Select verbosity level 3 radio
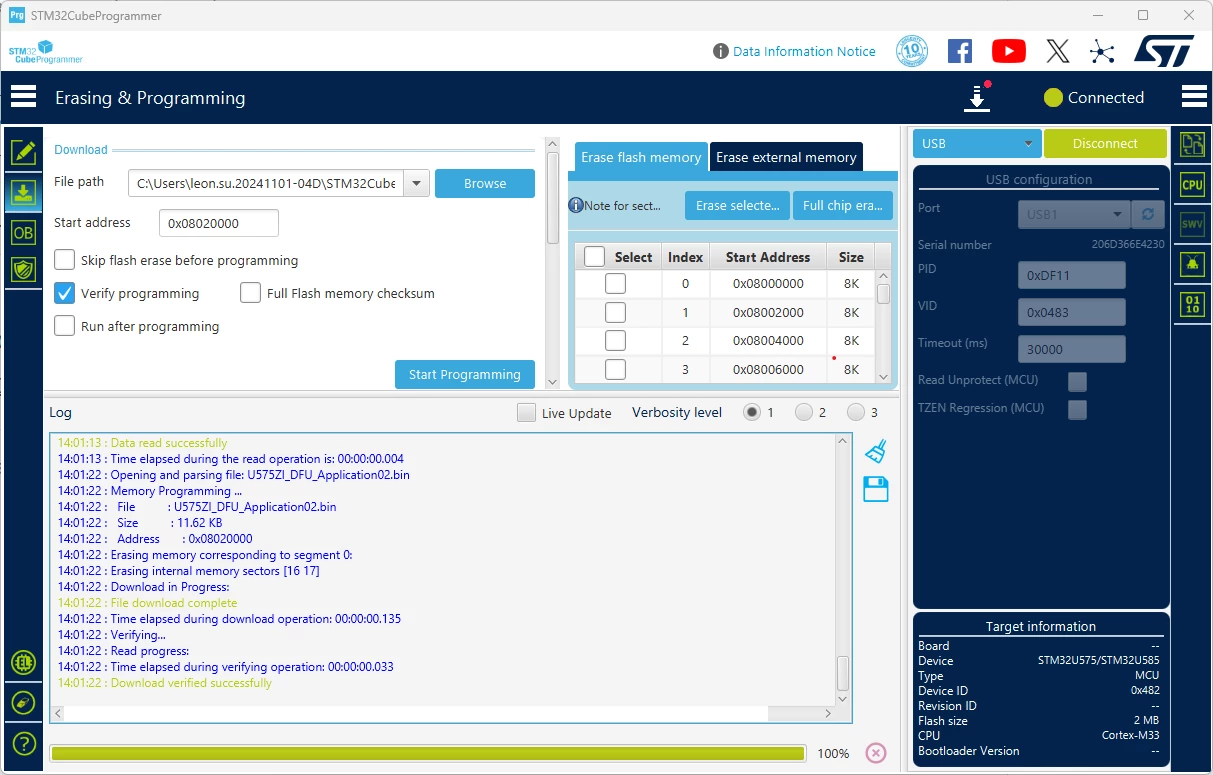The width and height of the screenshot is (1213, 775). 856,412
